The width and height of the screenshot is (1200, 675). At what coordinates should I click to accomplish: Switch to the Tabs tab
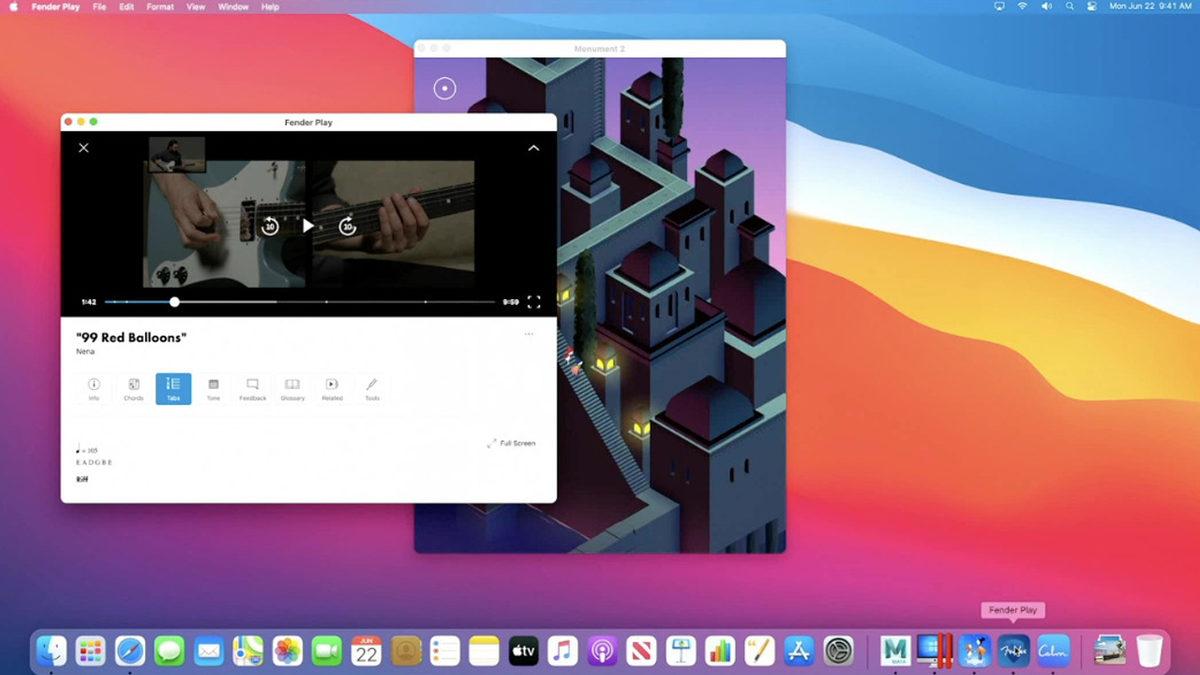point(173,389)
